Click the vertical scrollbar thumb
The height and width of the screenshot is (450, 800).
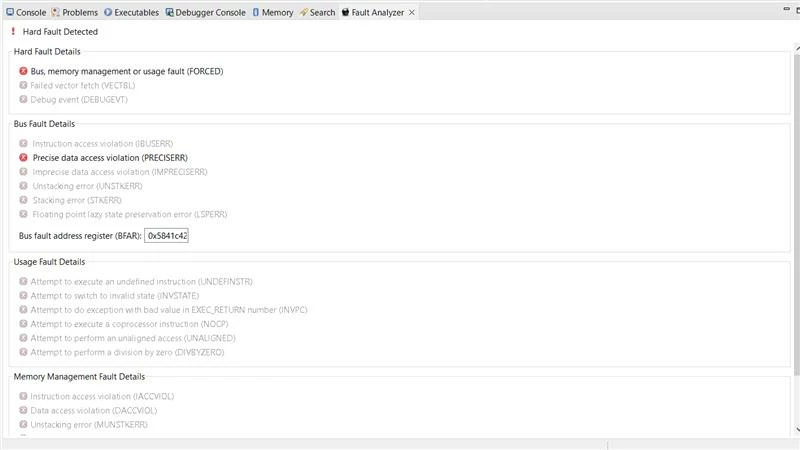point(797,214)
